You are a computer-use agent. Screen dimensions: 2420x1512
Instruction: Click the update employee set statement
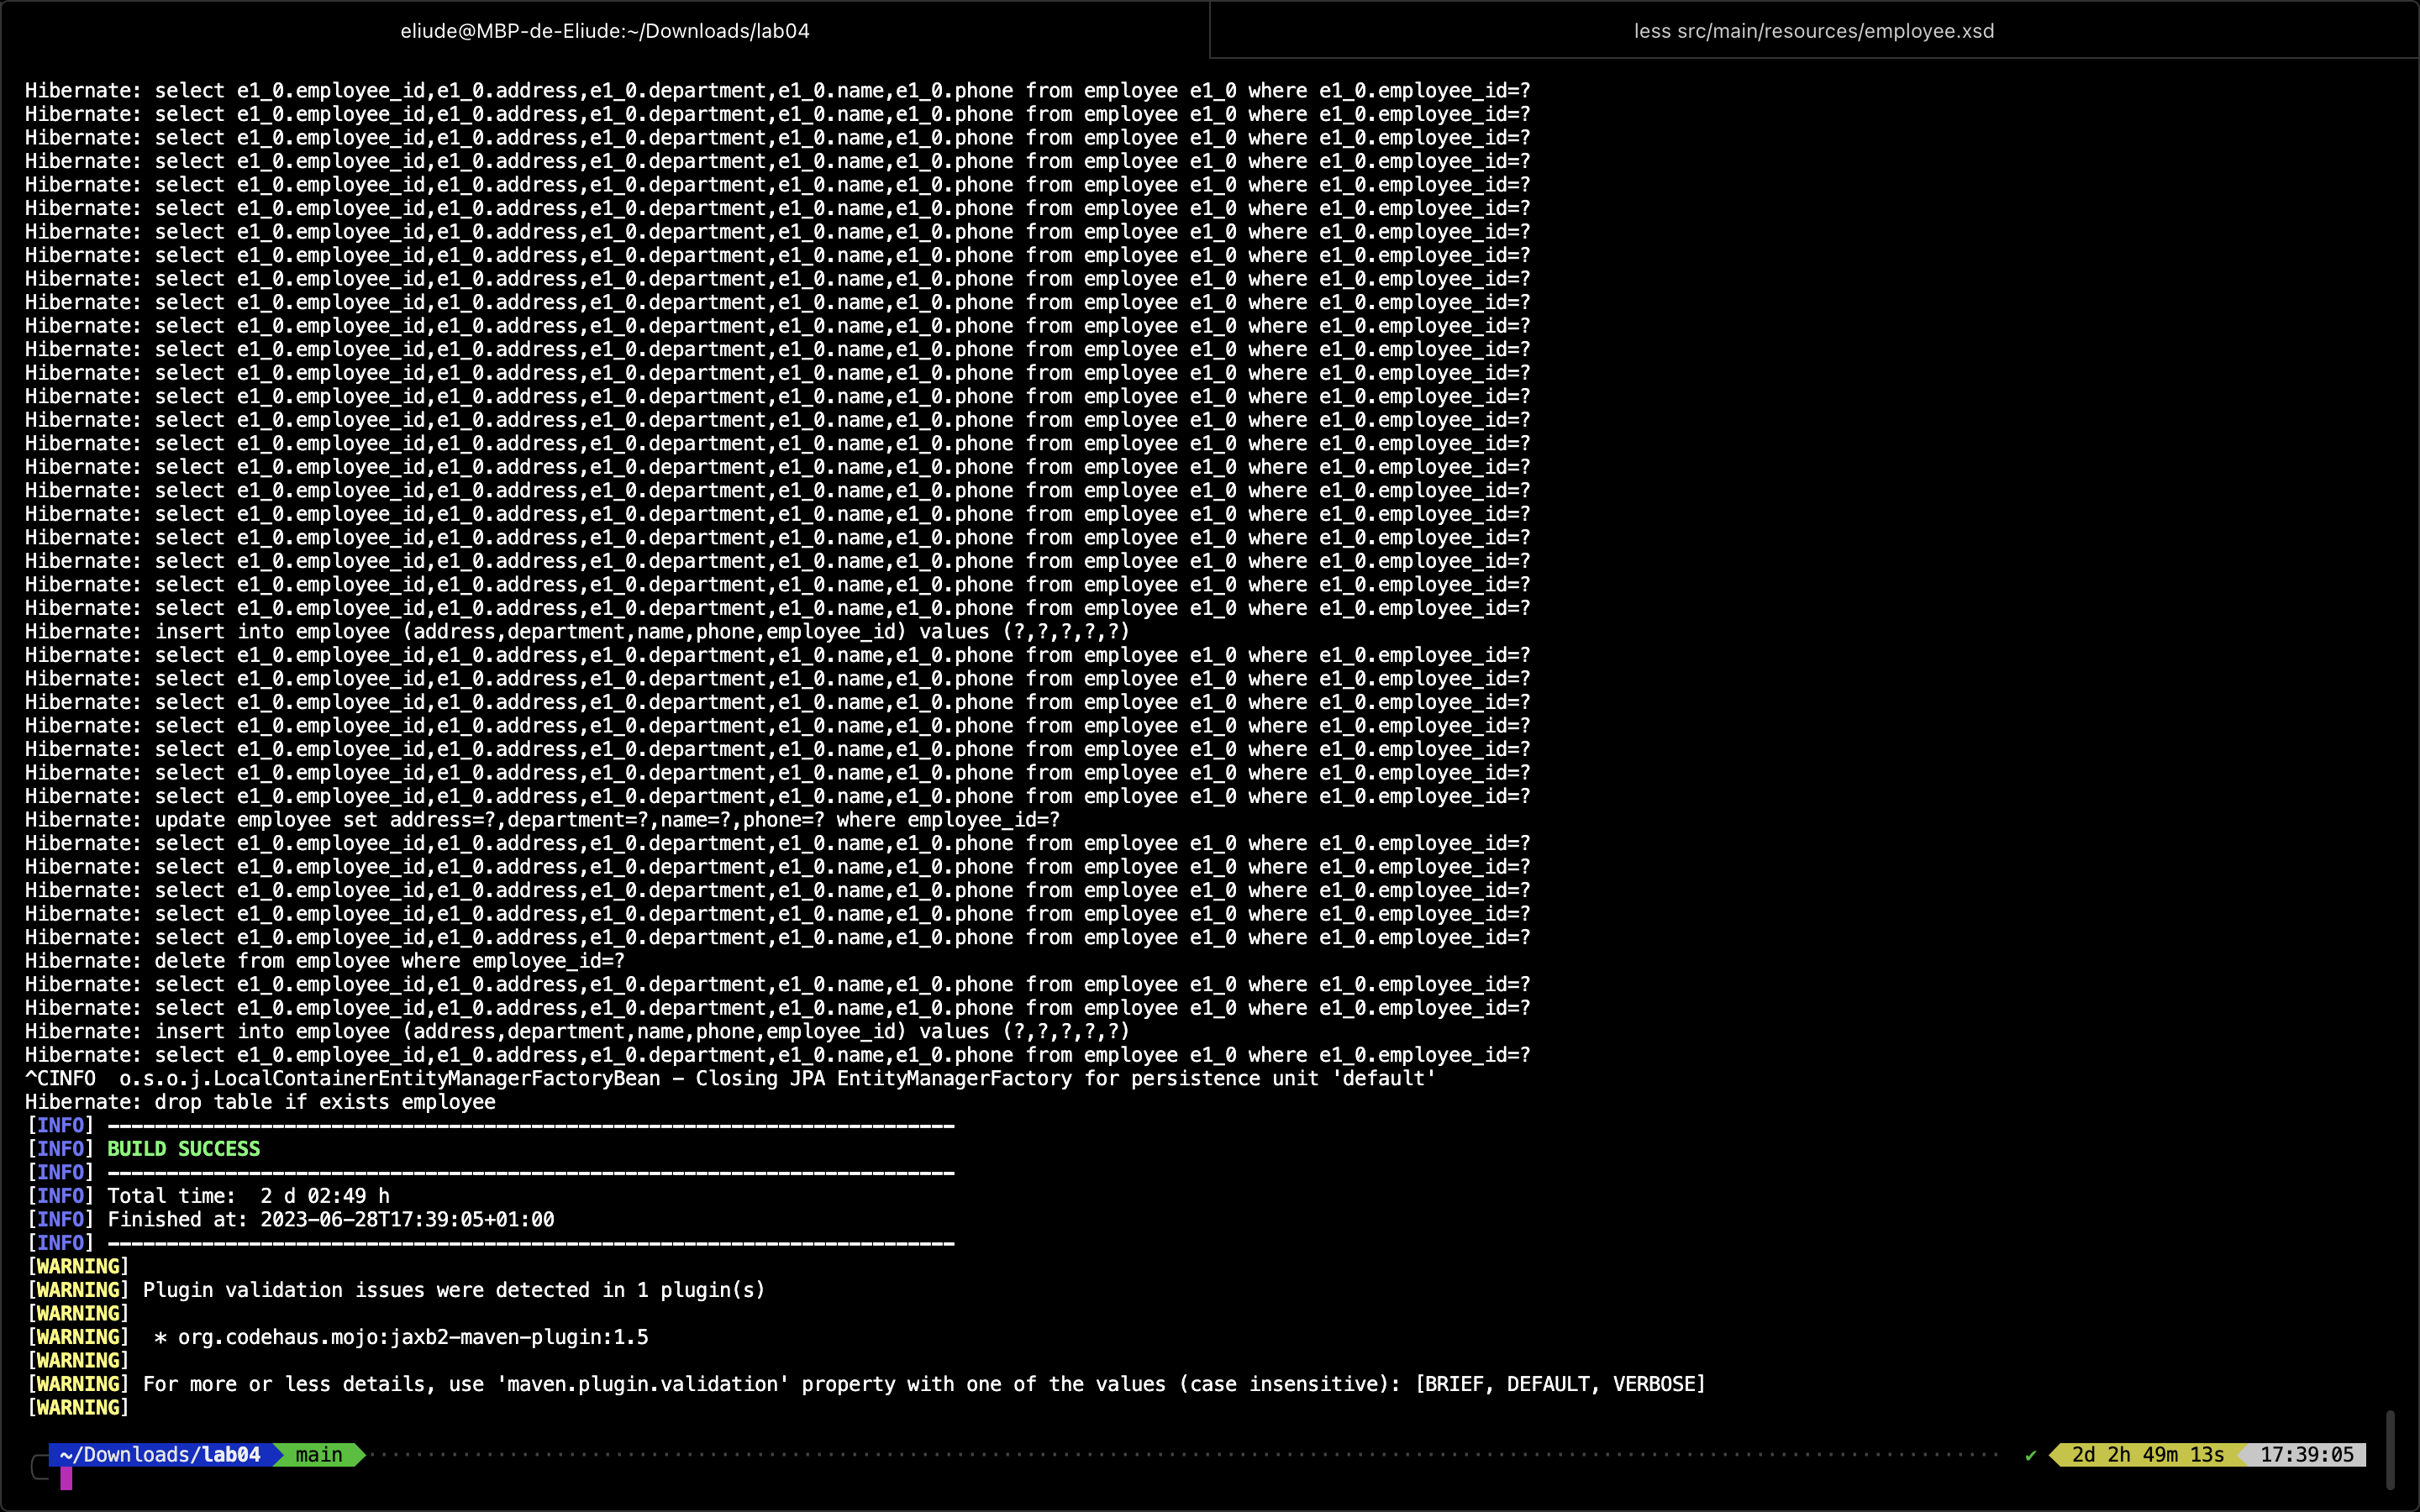(x=606, y=820)
